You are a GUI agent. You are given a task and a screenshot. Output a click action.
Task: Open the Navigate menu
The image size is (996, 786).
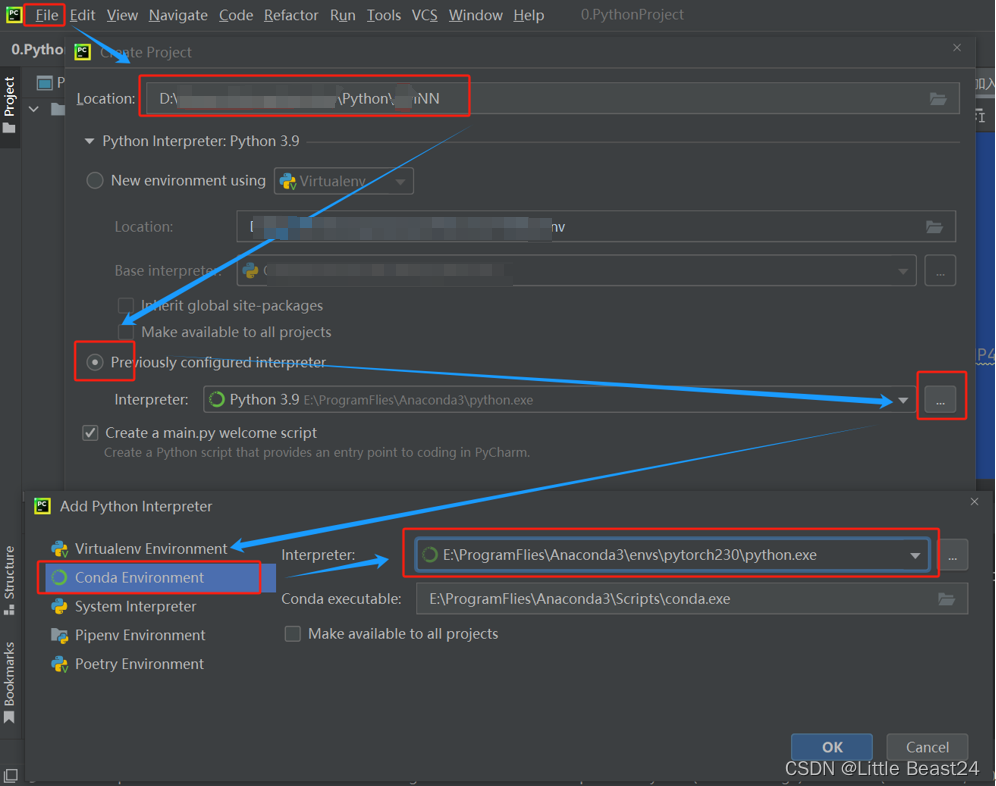click(x=178, y=15)
